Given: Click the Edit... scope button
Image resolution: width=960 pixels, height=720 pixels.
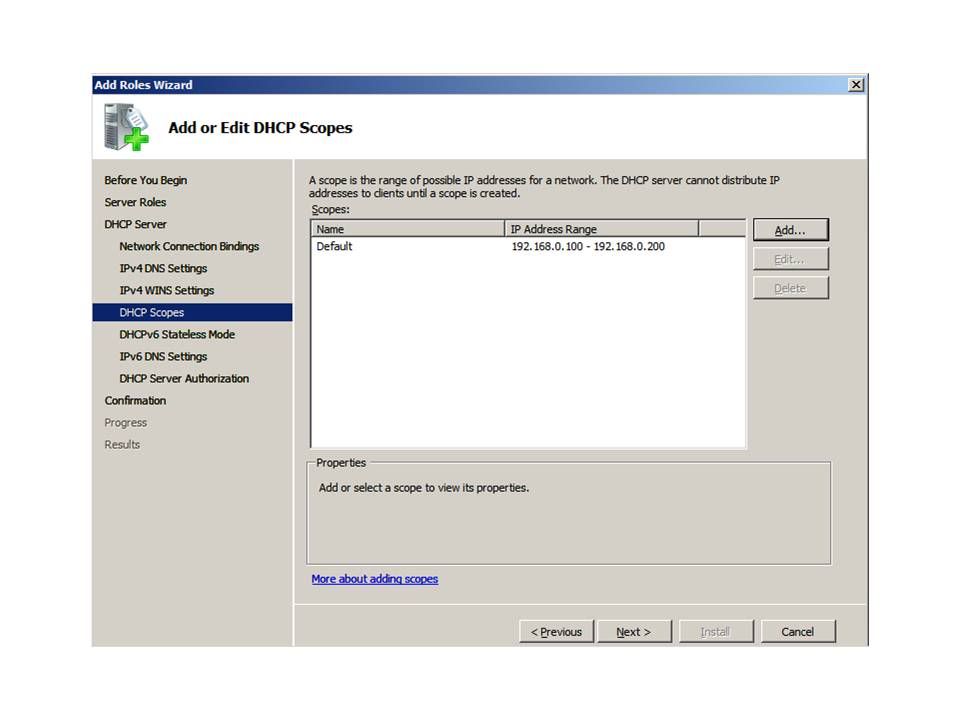Looking at the screenshot, I should coord(790,259).
